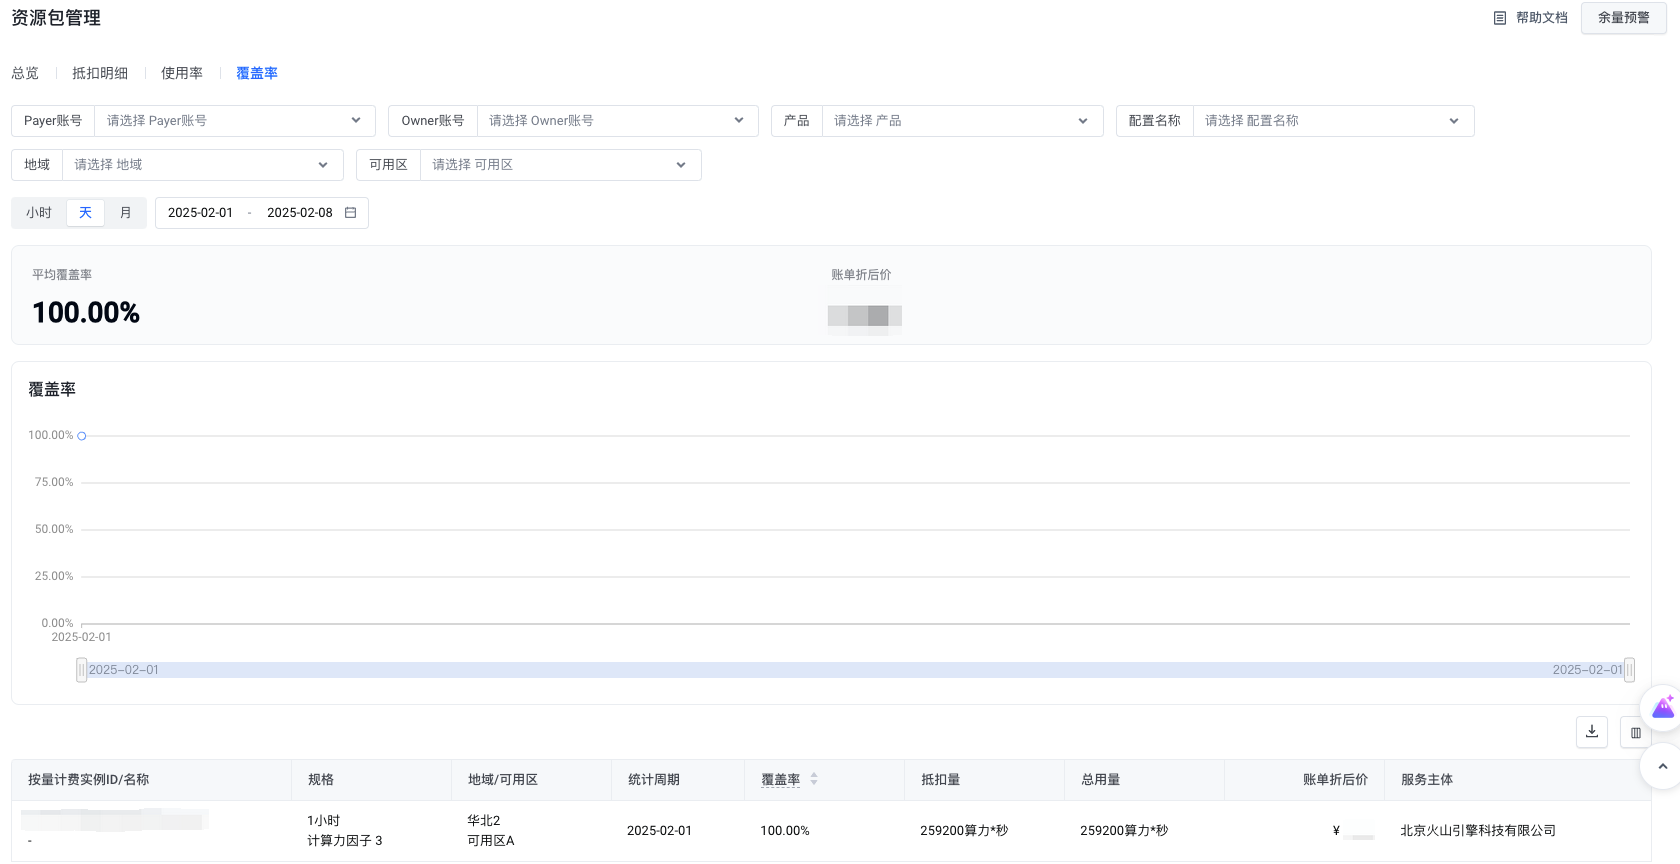Switch to the 总览 tab
The height and width of the screenshot is (864, 1680).
(25, 73)
